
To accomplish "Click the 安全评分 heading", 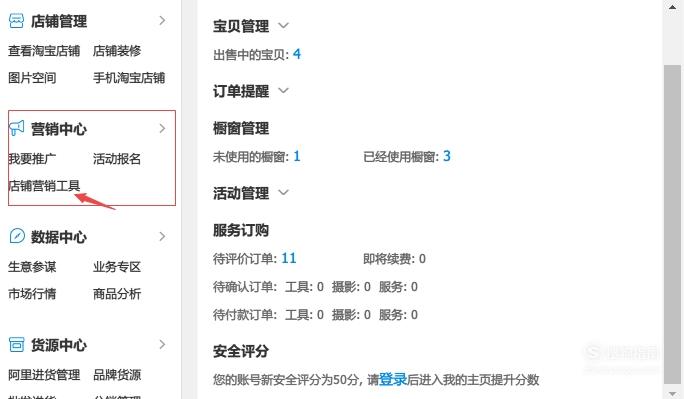I will 241,351.
